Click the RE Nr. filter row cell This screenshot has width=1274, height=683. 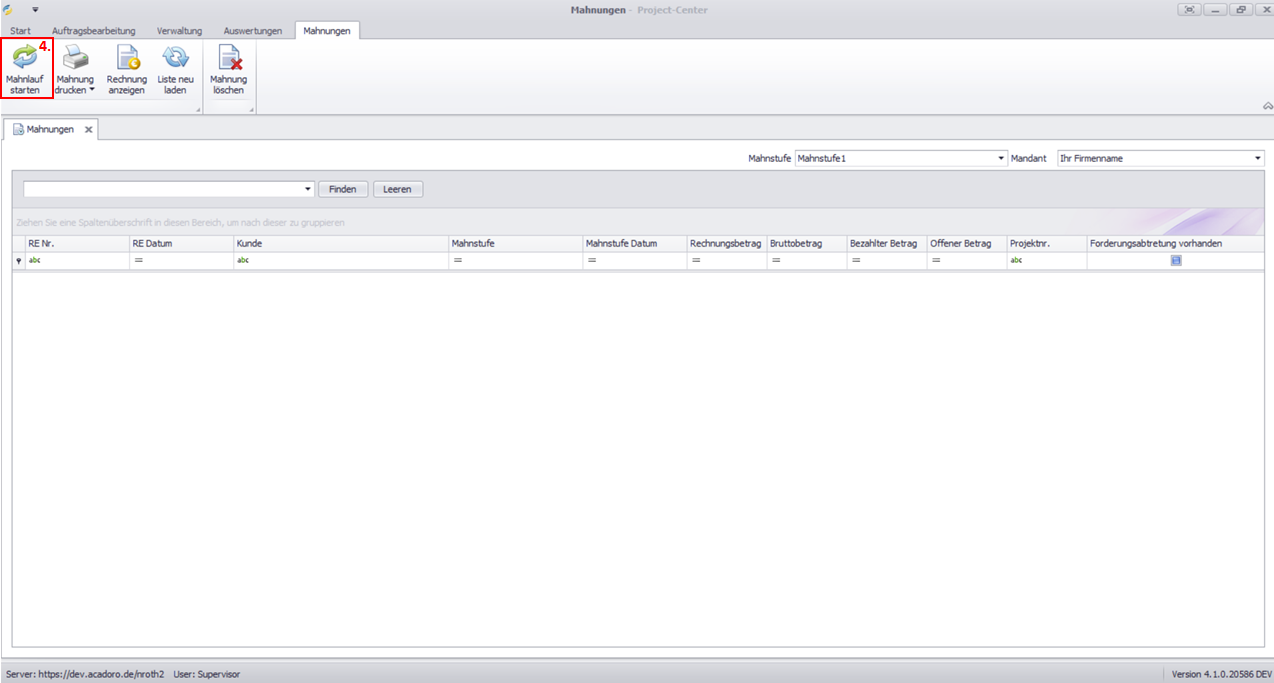(x=78, y=261)
